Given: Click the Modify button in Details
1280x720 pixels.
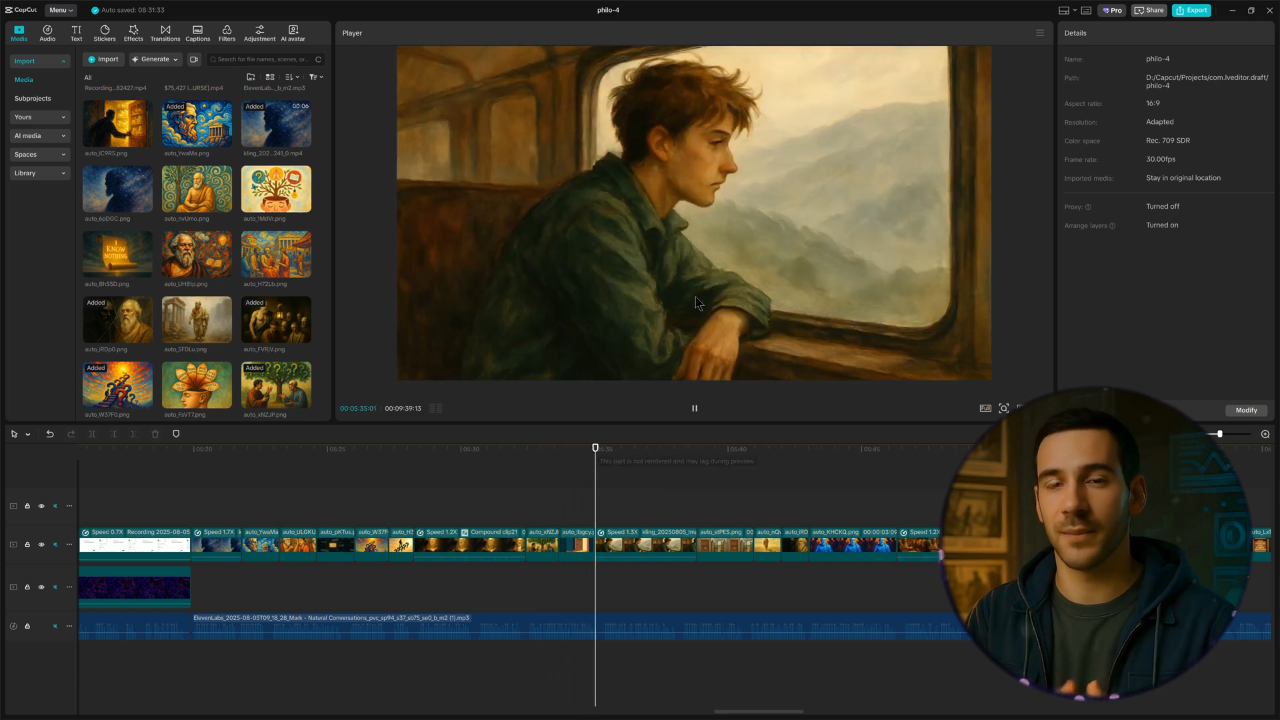Looking at the screenshot, I should 1246,410.
